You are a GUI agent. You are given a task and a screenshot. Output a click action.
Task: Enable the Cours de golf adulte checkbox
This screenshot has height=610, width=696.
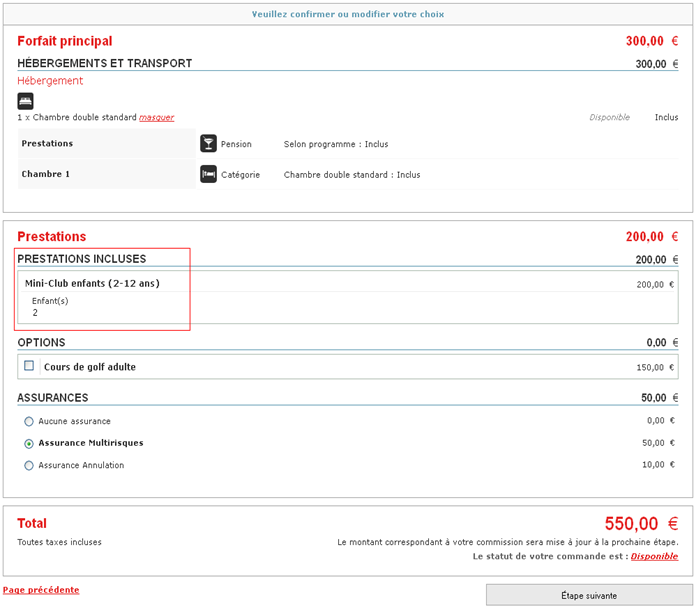[29, 366]
